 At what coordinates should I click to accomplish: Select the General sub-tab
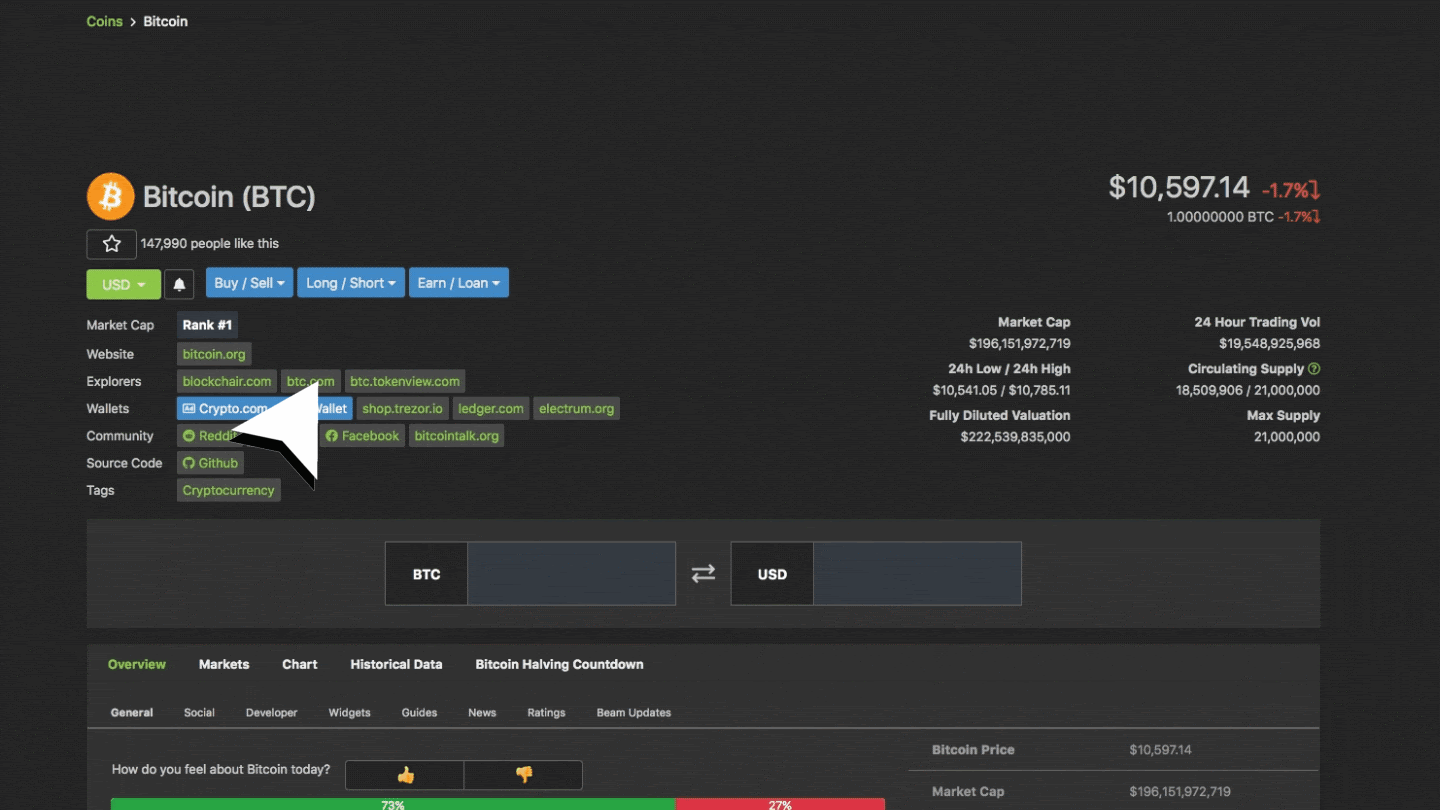click(x=132, y=713)
